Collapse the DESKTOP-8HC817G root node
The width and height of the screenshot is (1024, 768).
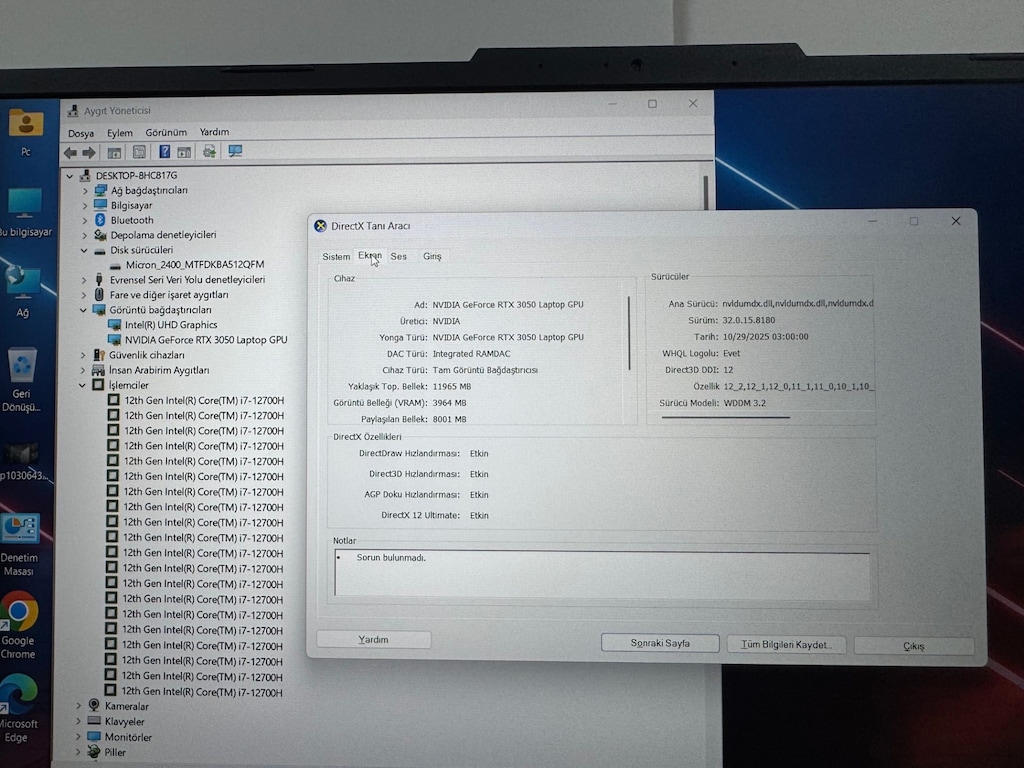[69, 176]
